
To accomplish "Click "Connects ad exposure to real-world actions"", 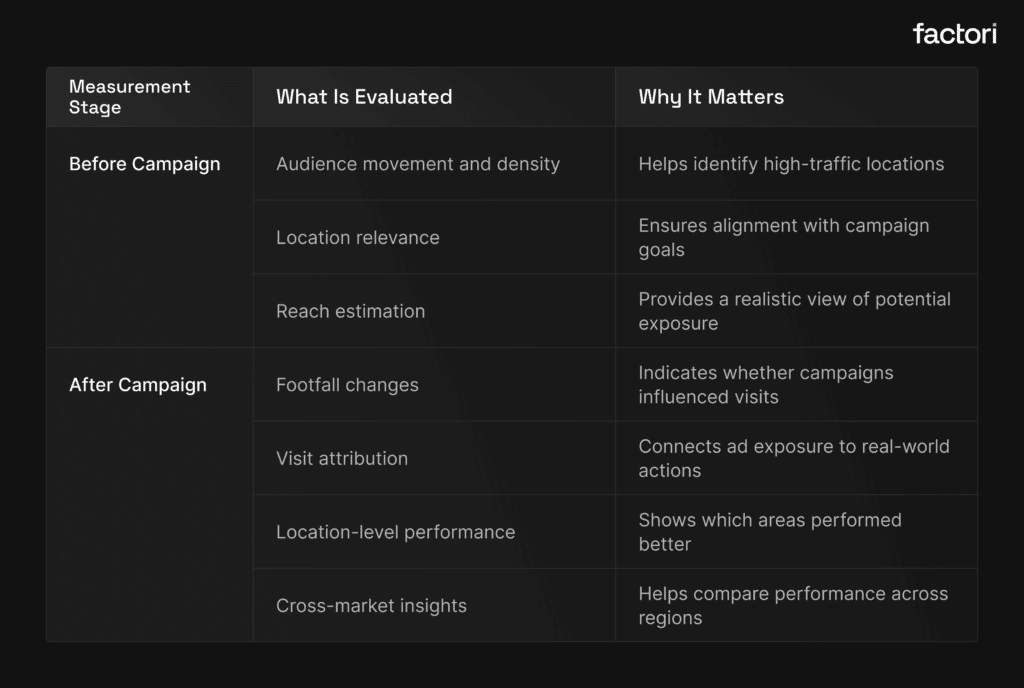I will coord(794,459).
